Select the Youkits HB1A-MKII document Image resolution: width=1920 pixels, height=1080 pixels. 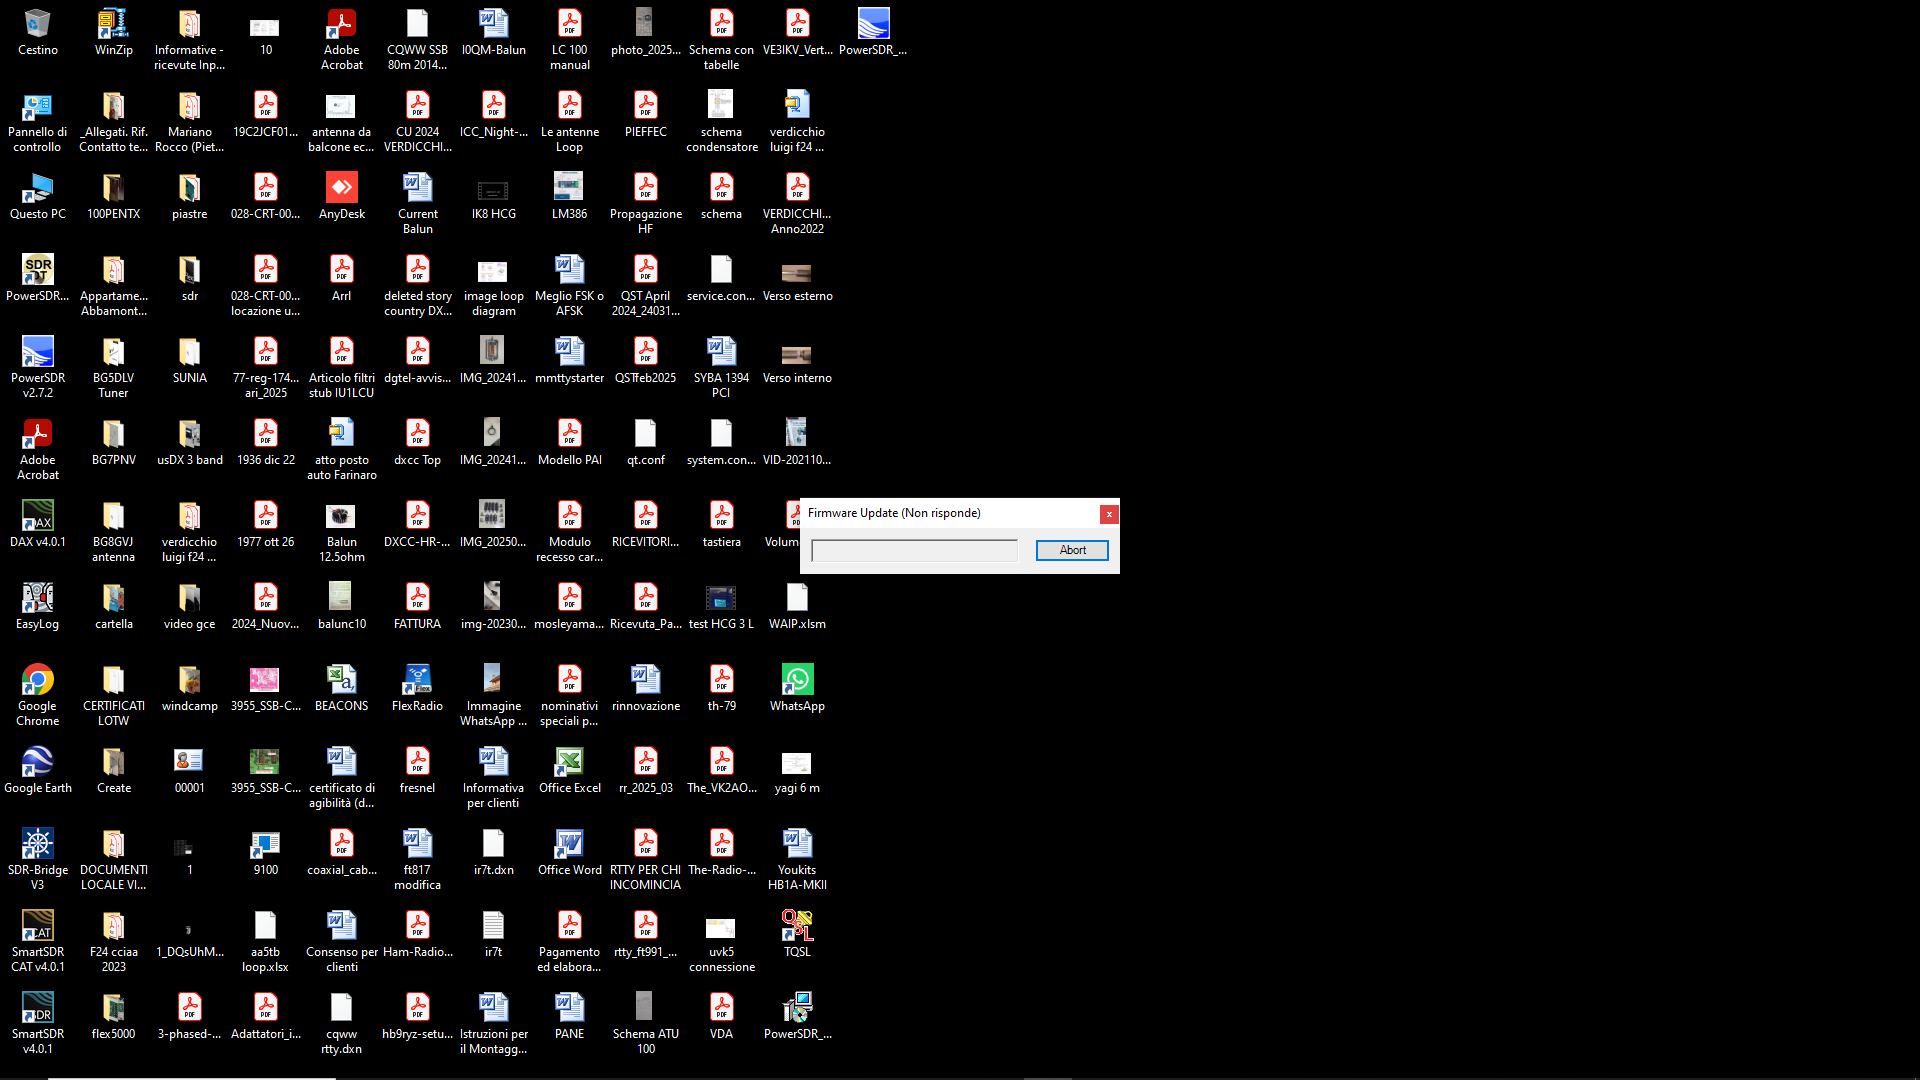point(797,860)
